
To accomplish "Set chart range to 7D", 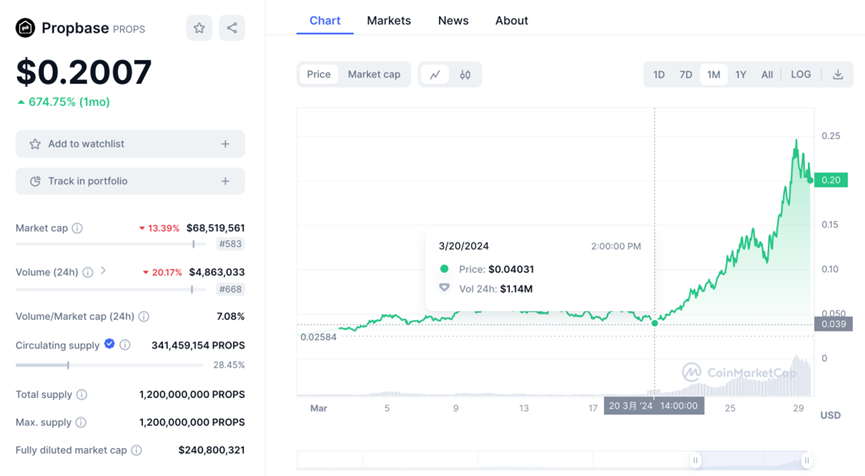I will pyautogui.click(x=686, y=74).
